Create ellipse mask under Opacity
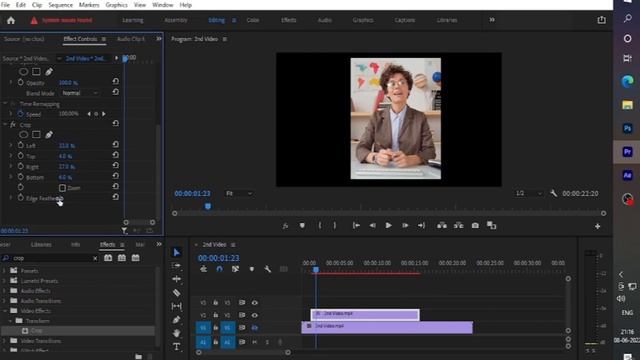The image size is (640, 360). click(24, 71)
